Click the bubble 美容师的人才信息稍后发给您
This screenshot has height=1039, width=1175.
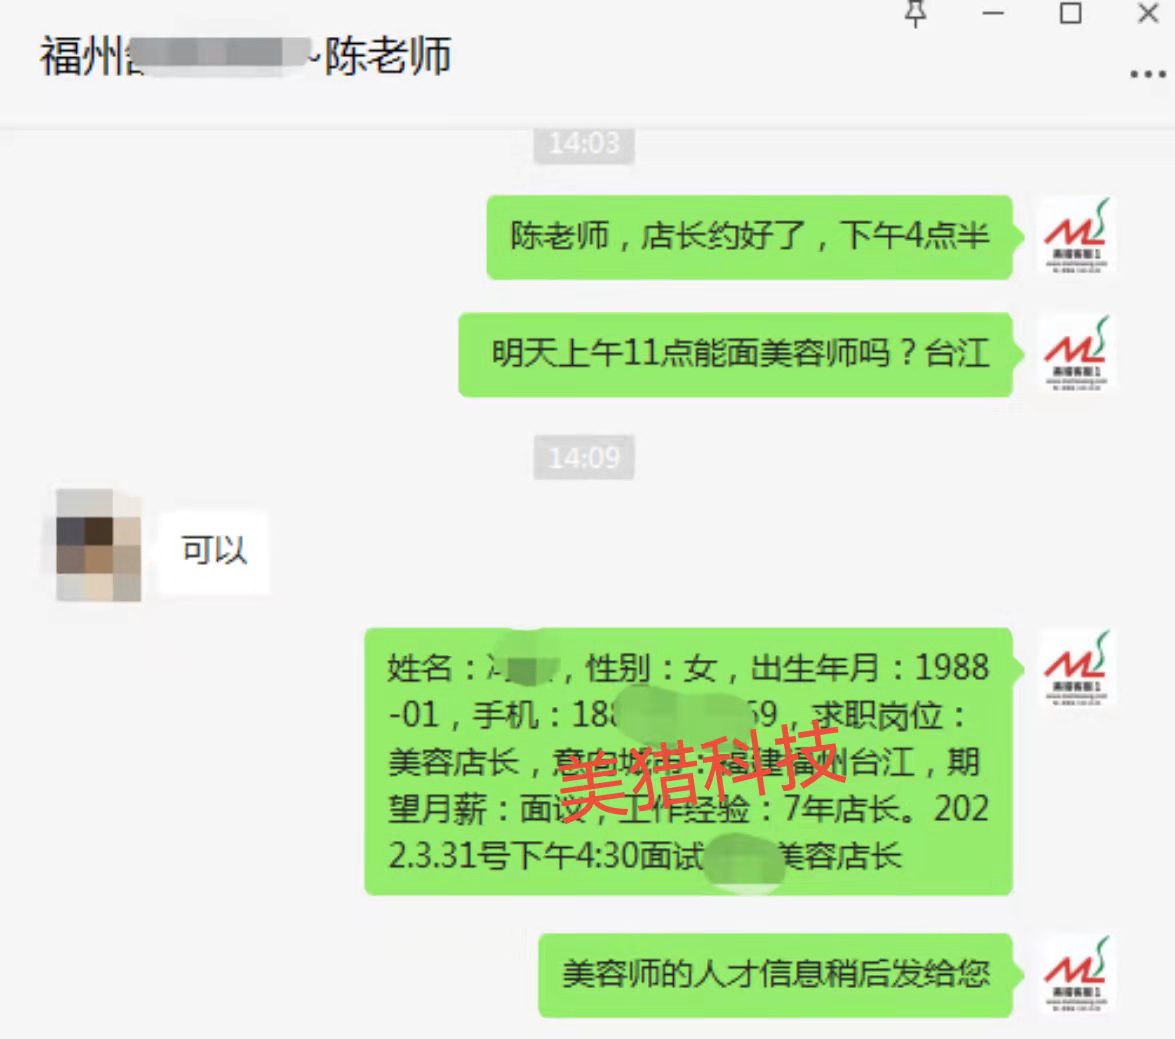pyautogui.click(x=776, y=975)
